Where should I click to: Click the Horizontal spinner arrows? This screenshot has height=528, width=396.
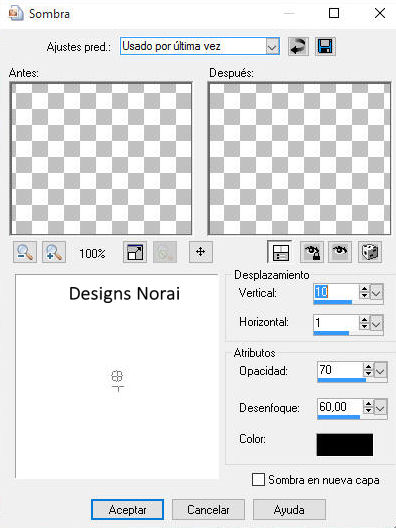(364, 323)
